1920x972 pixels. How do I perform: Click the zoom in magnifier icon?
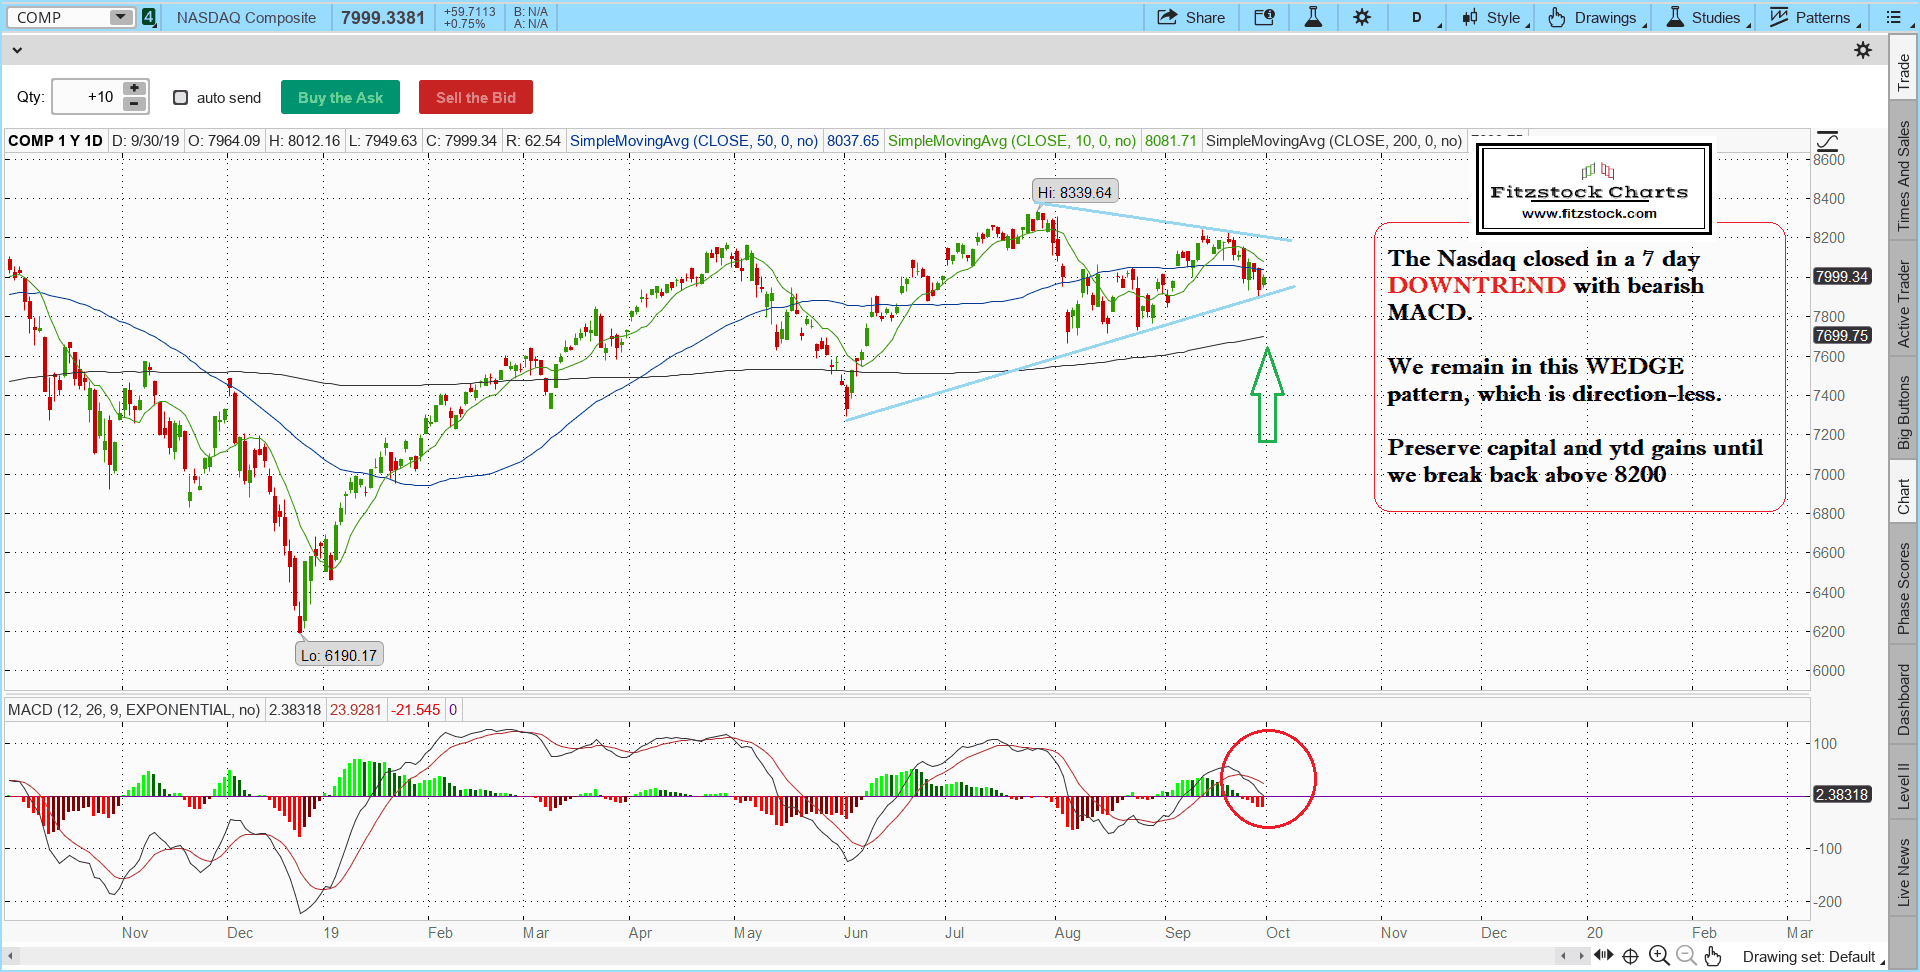pyautogui.click(x=1659, y=956)
